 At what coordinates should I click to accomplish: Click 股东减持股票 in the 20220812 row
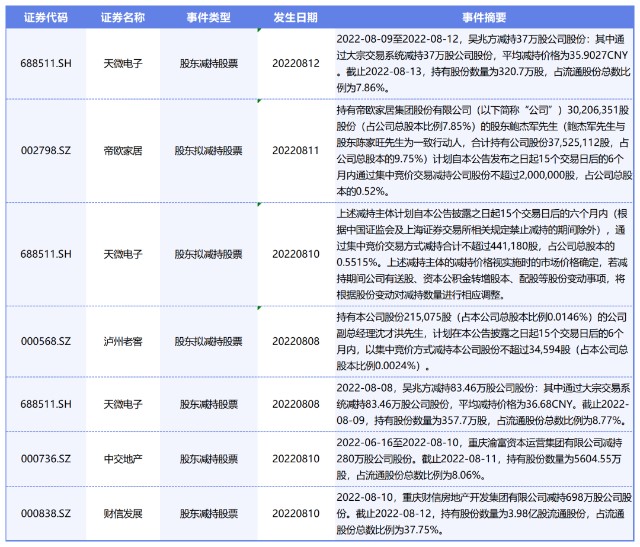click(x=209, y=63)
